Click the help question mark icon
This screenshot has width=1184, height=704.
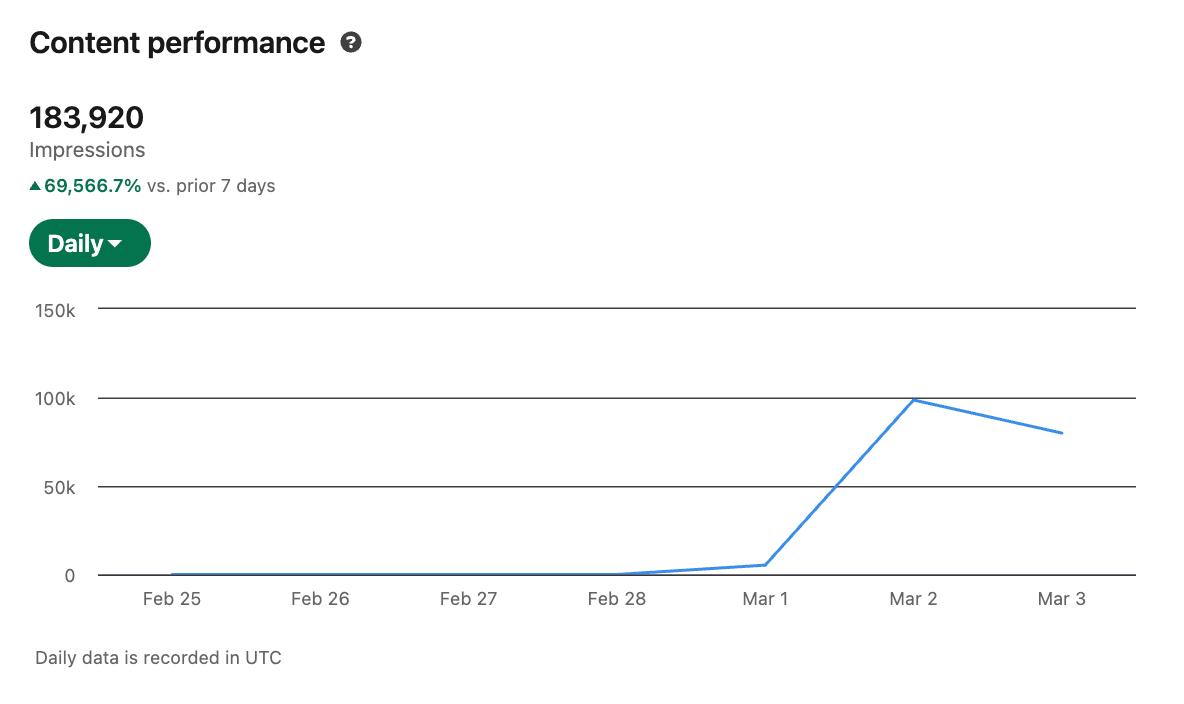pyautogui.click(x=350, y=43)
